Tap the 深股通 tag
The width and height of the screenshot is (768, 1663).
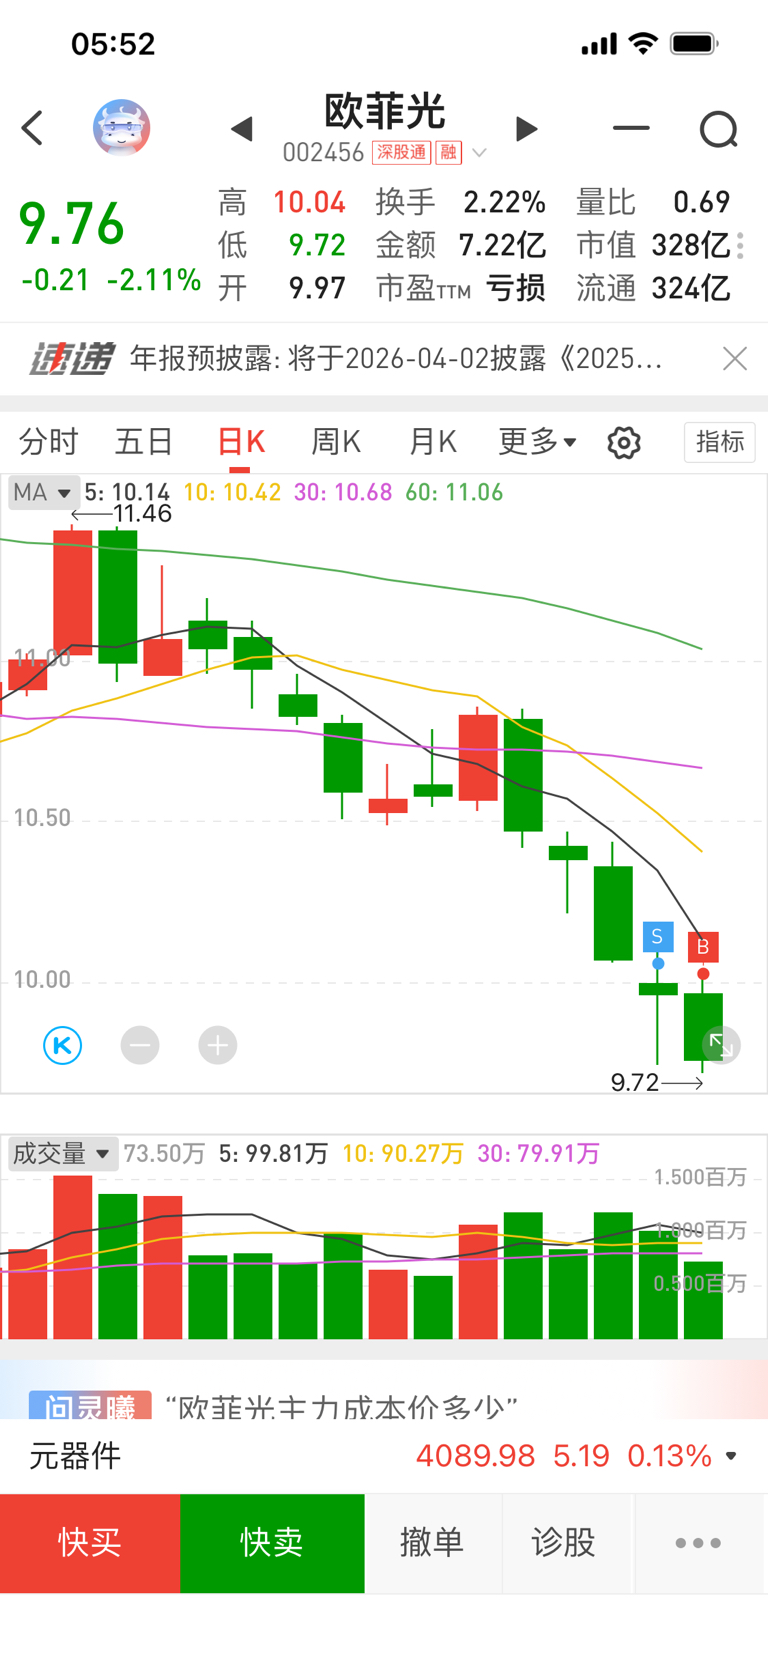(401, 152)
